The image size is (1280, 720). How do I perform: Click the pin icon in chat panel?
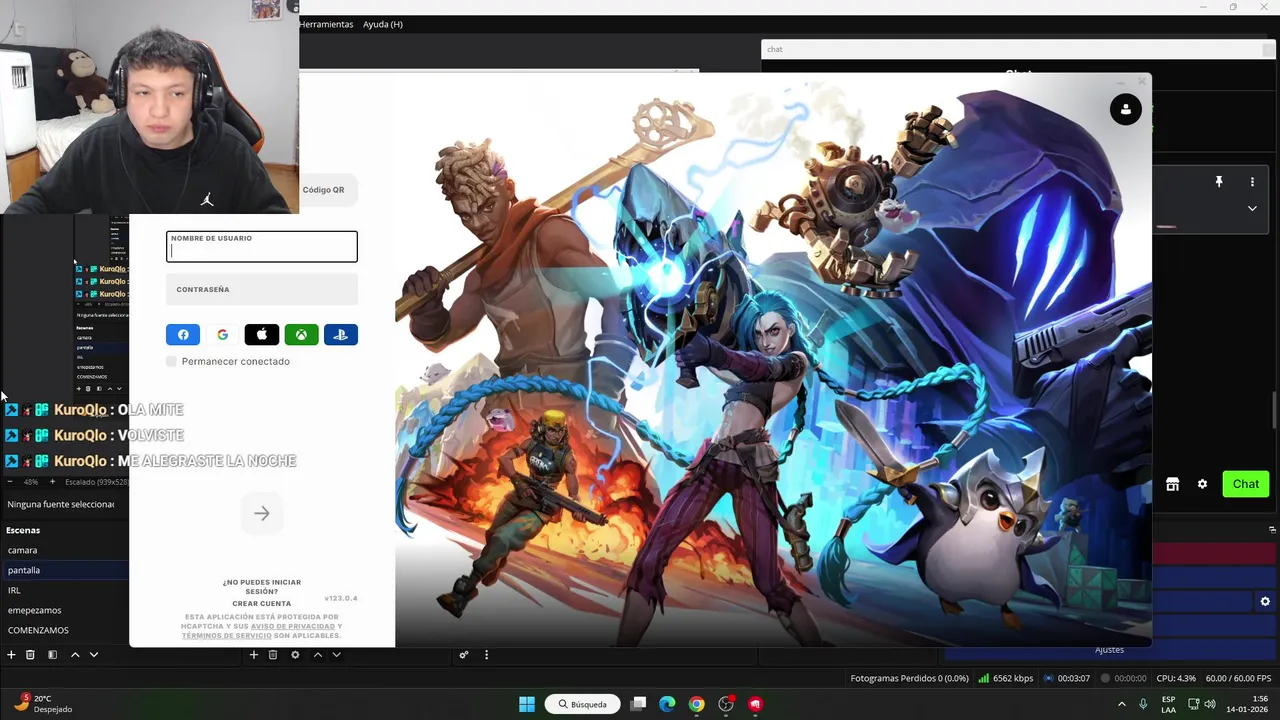tap(1219, 182)
